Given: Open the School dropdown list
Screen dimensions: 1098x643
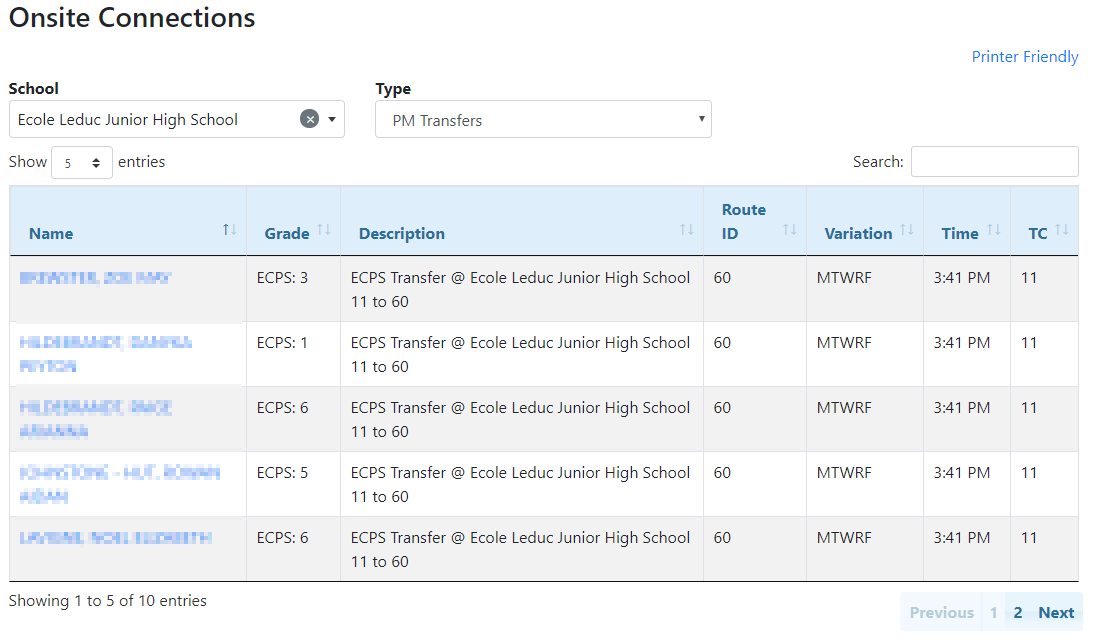Looking at the screenshot, I should point(331,119).
